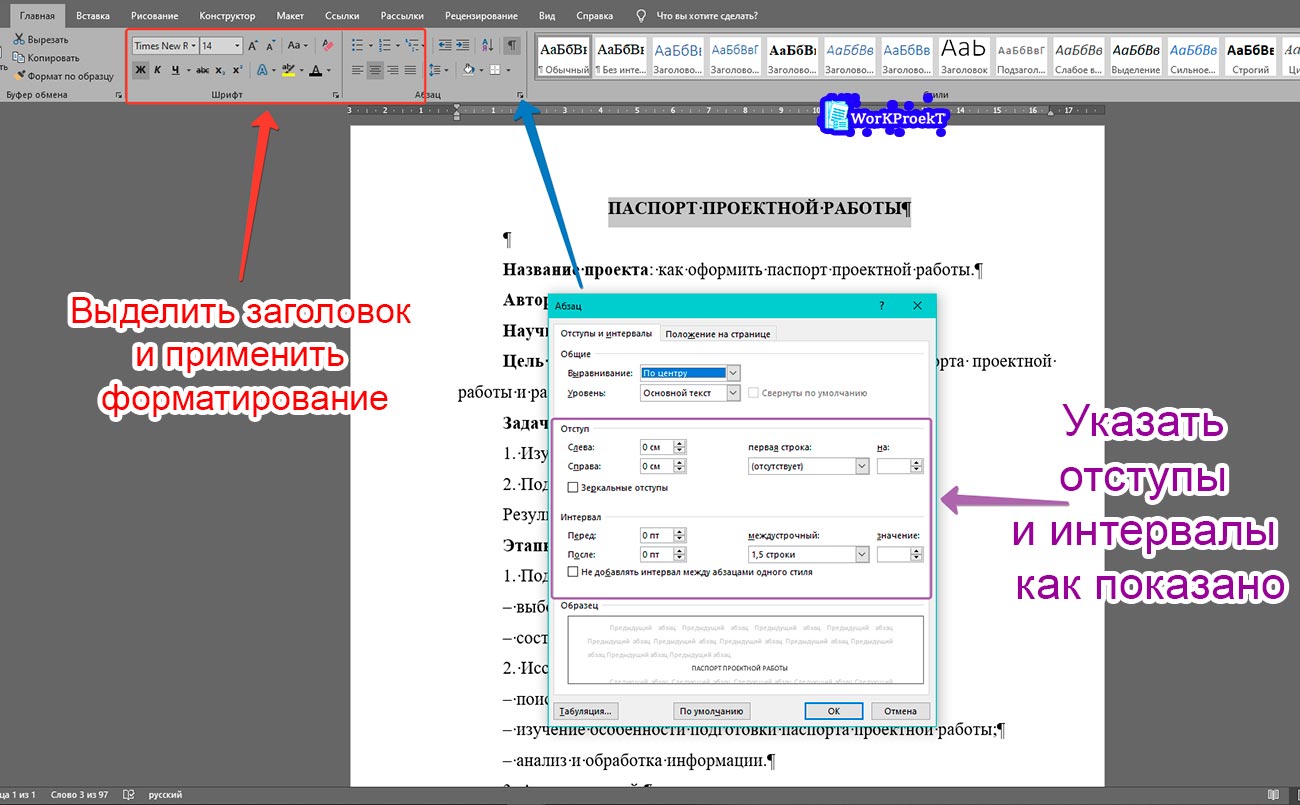Toggle the Свернуты по умолчанию checkbox
Viewport: 1300px width, 805px height.
click(756, 392)
